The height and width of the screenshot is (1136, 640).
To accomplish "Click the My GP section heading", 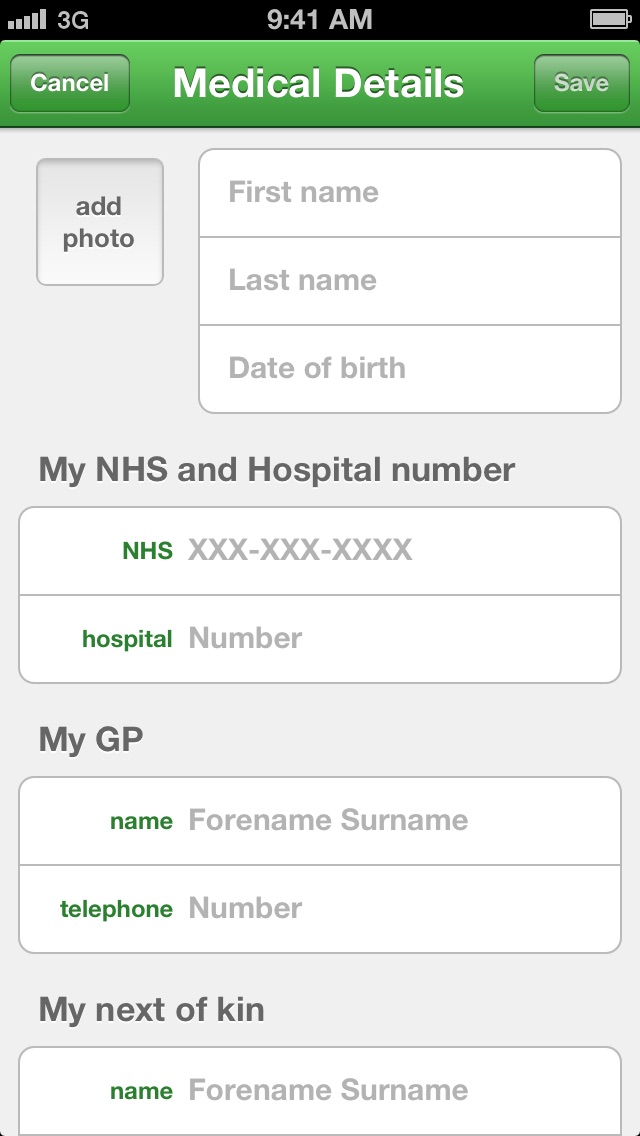I will click(91, 740).
